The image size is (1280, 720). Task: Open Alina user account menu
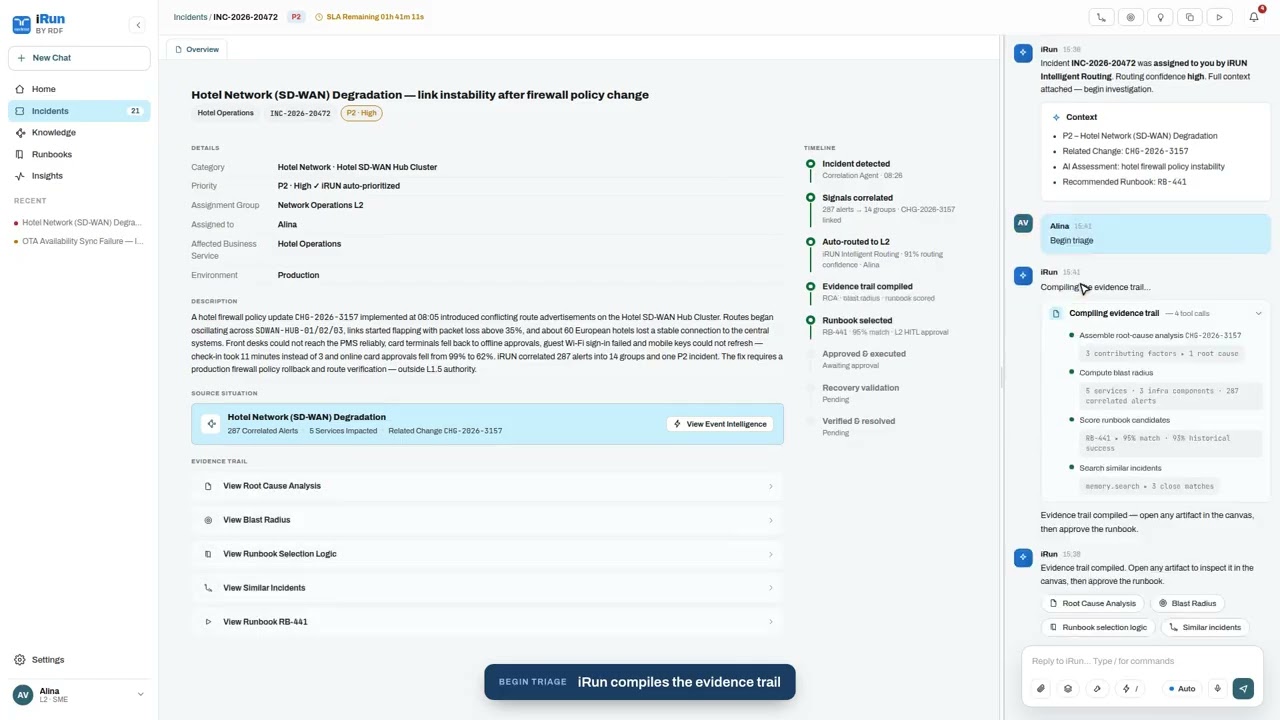[79, 695]
